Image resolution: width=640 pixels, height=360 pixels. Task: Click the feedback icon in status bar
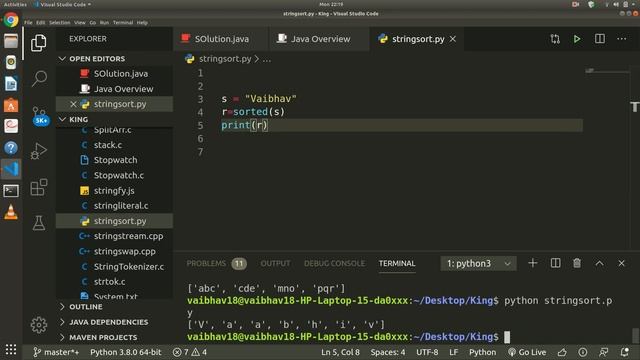(x=603, y=352)
